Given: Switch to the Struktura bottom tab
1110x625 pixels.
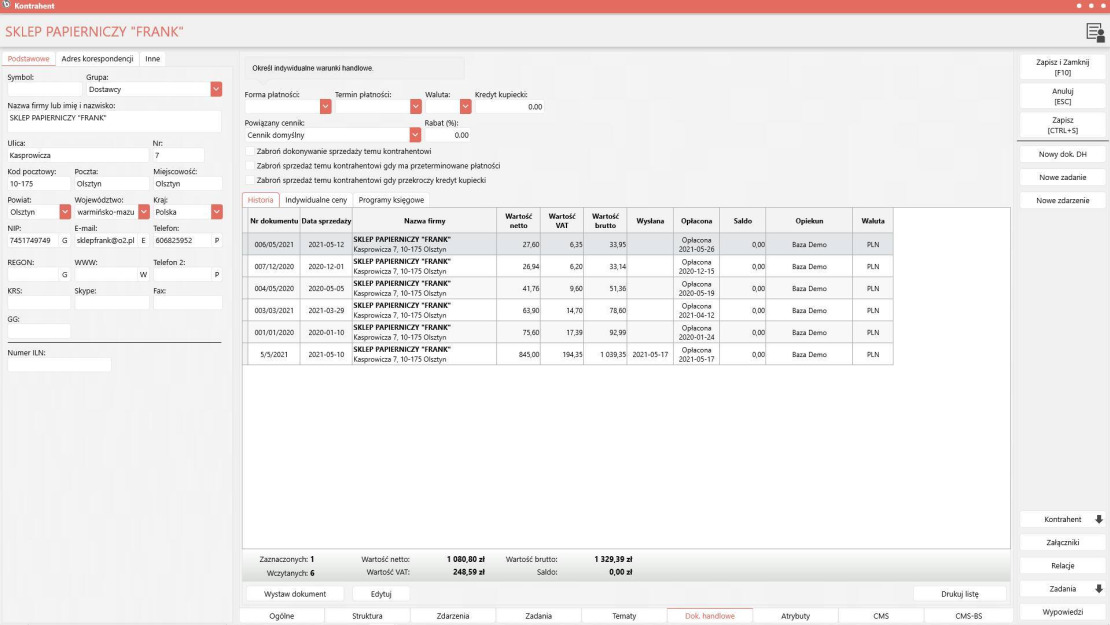Looking at the screenshot, I should 367,616.
